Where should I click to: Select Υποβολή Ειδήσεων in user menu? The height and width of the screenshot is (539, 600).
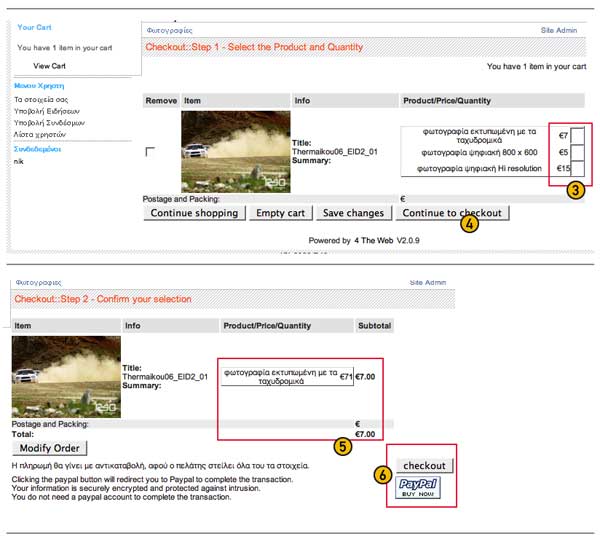(x=48, y=111)
